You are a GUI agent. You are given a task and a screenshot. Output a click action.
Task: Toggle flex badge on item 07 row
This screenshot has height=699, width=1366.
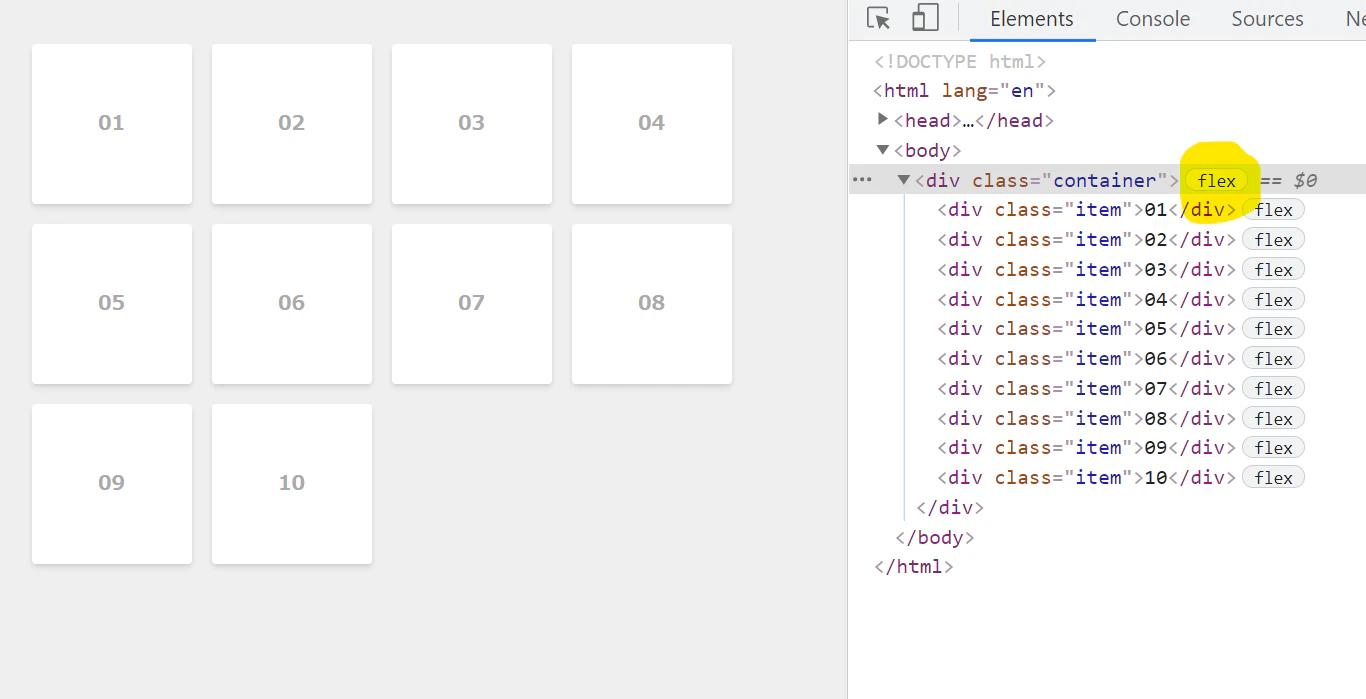pyautogui.click(x=1273, y=389)
